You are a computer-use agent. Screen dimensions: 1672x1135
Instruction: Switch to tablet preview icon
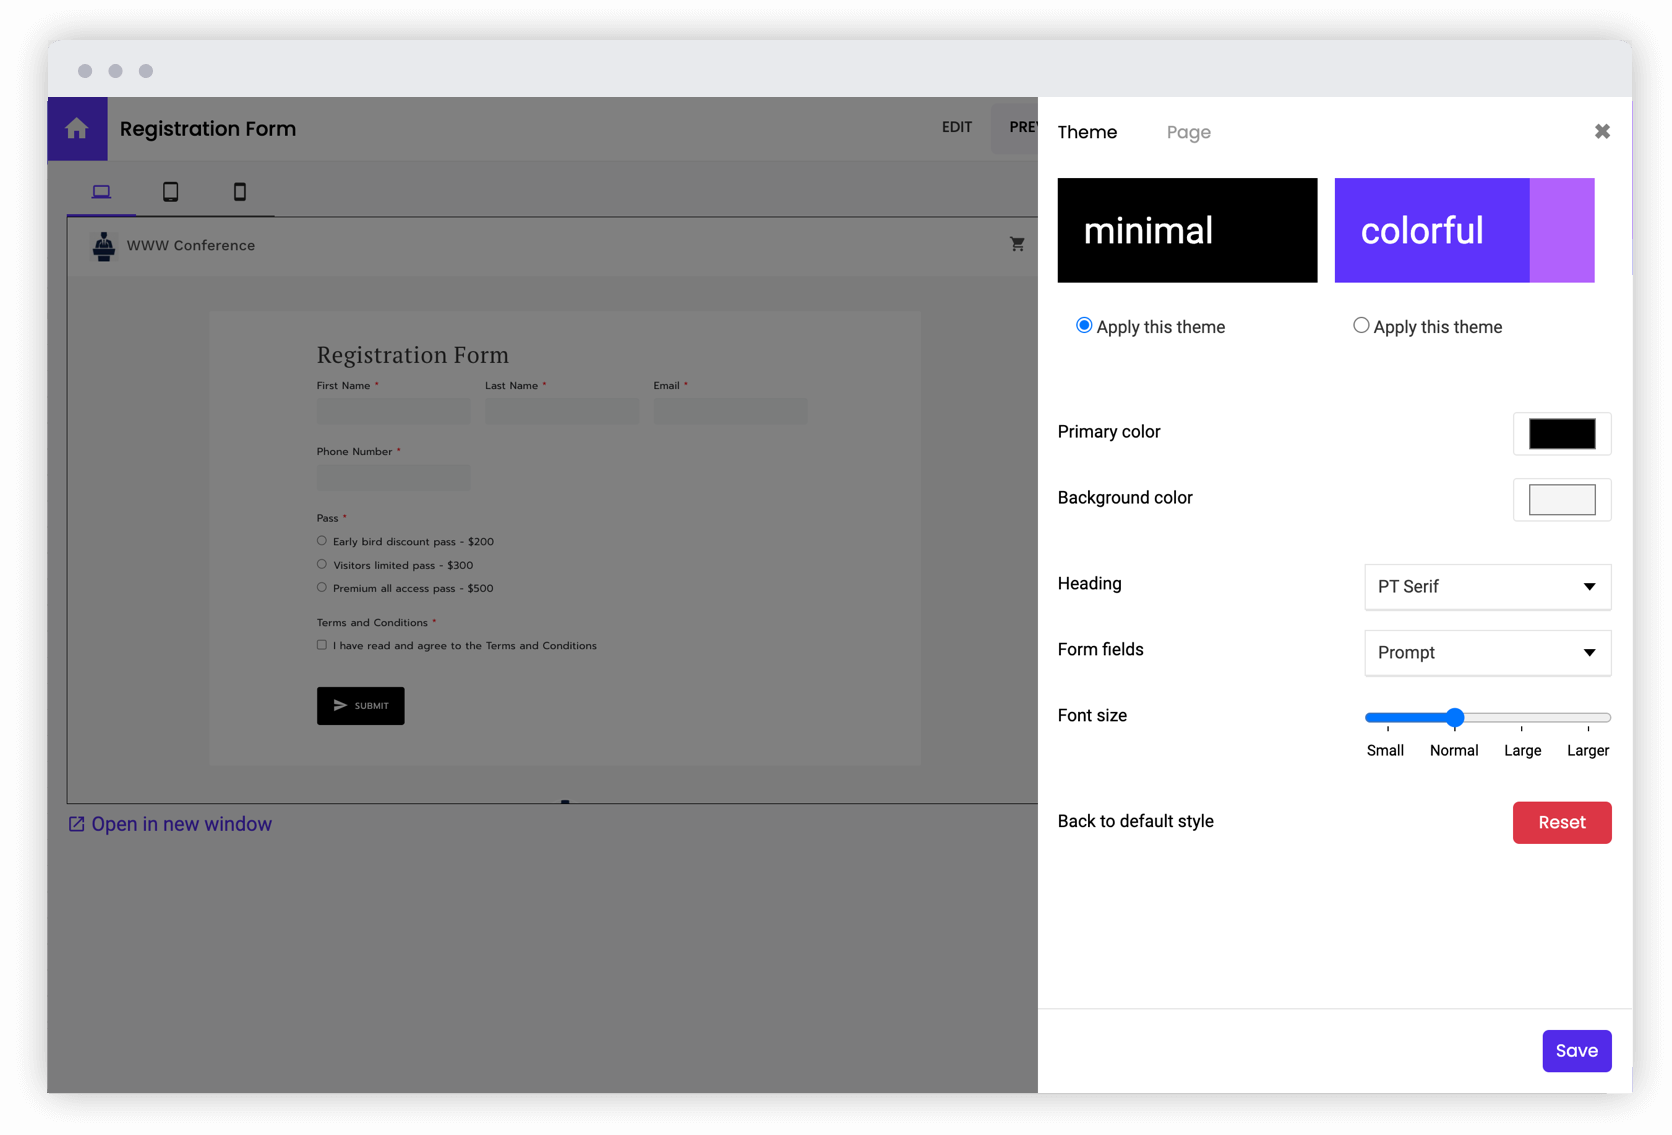point(170,191)
